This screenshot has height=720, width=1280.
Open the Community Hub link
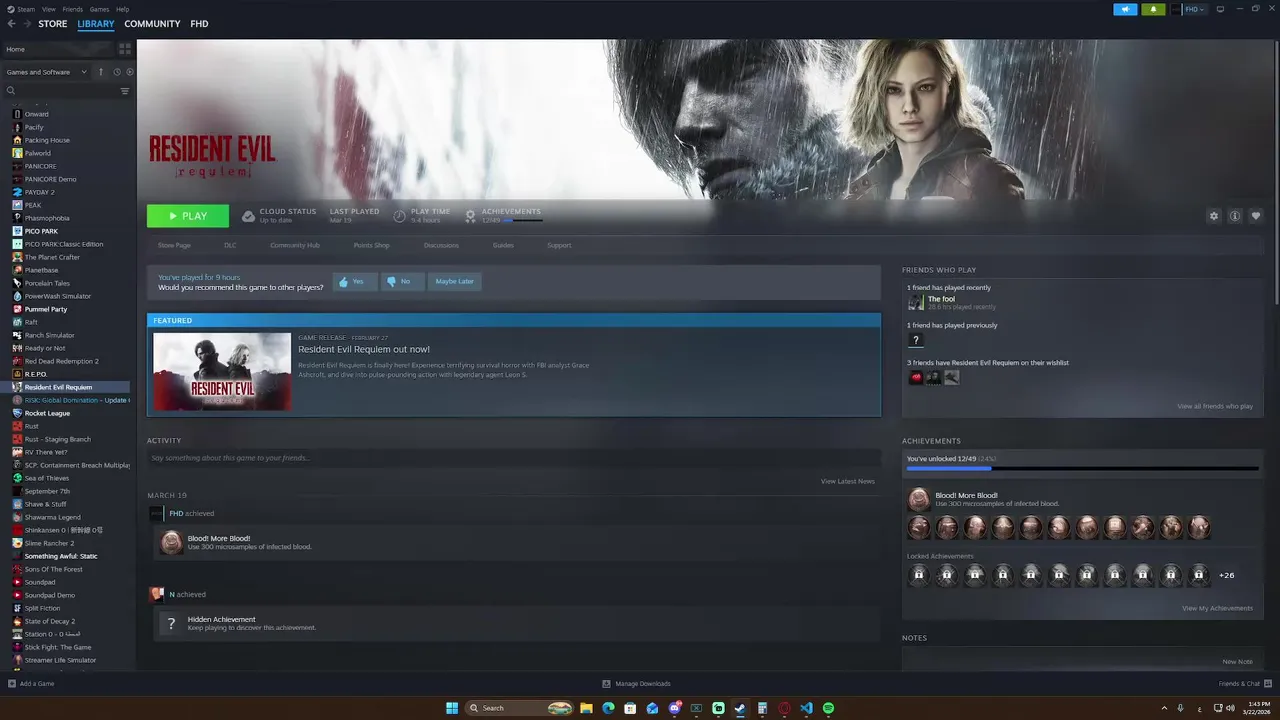pyautogui.click(x=295, y=245)
